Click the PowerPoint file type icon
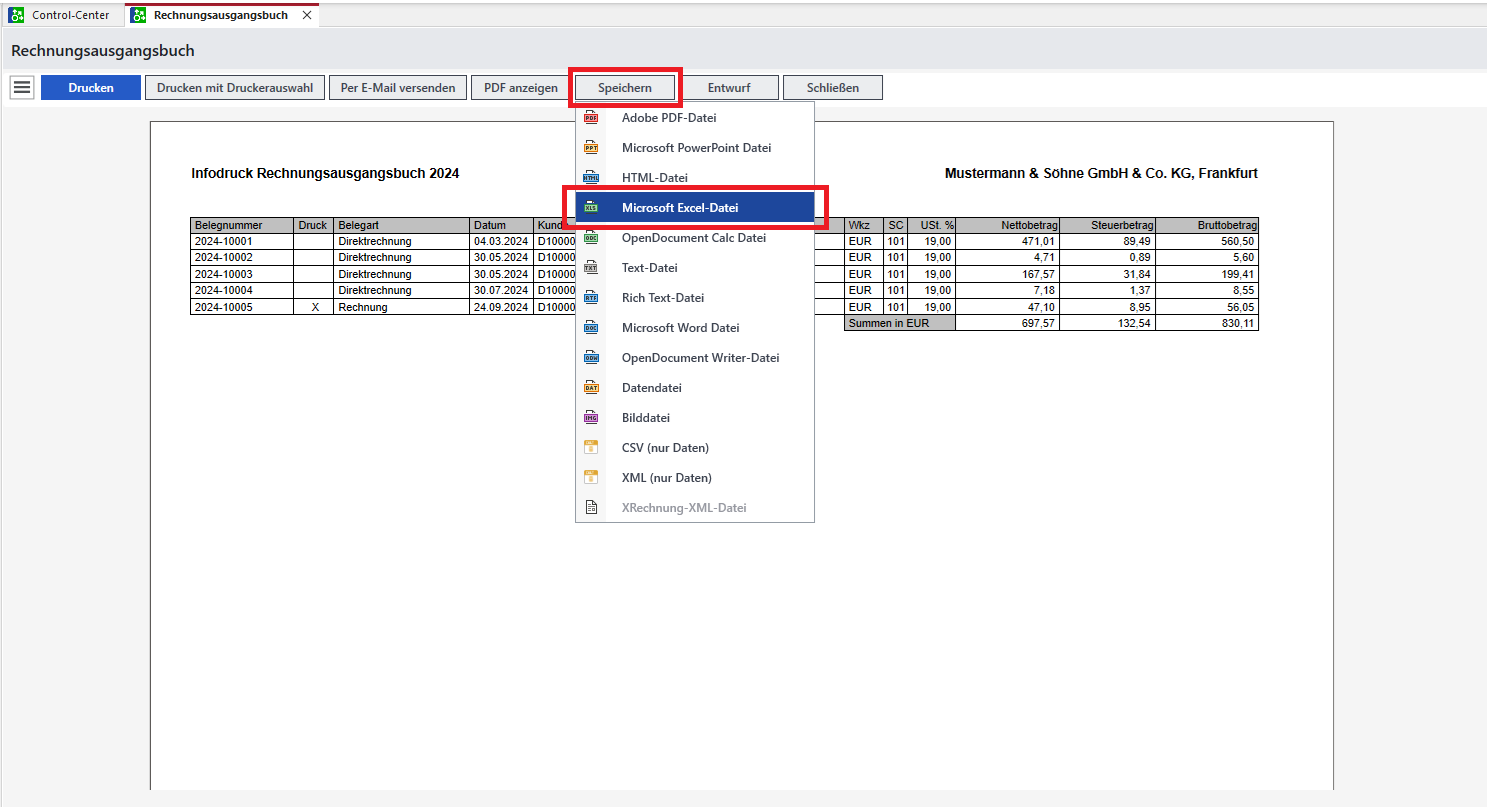Screen dimensions: 1487x807 tap(591, 148)
